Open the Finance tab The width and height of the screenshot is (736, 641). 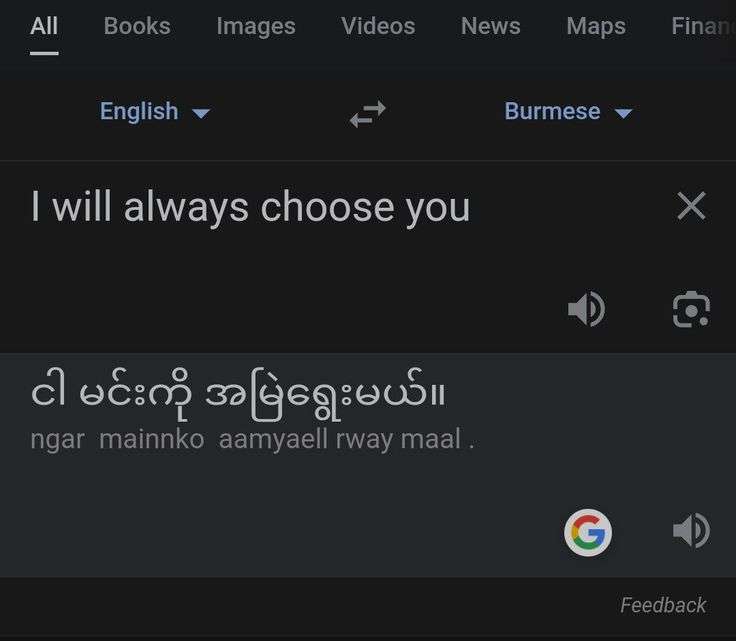tap(703, 26)
